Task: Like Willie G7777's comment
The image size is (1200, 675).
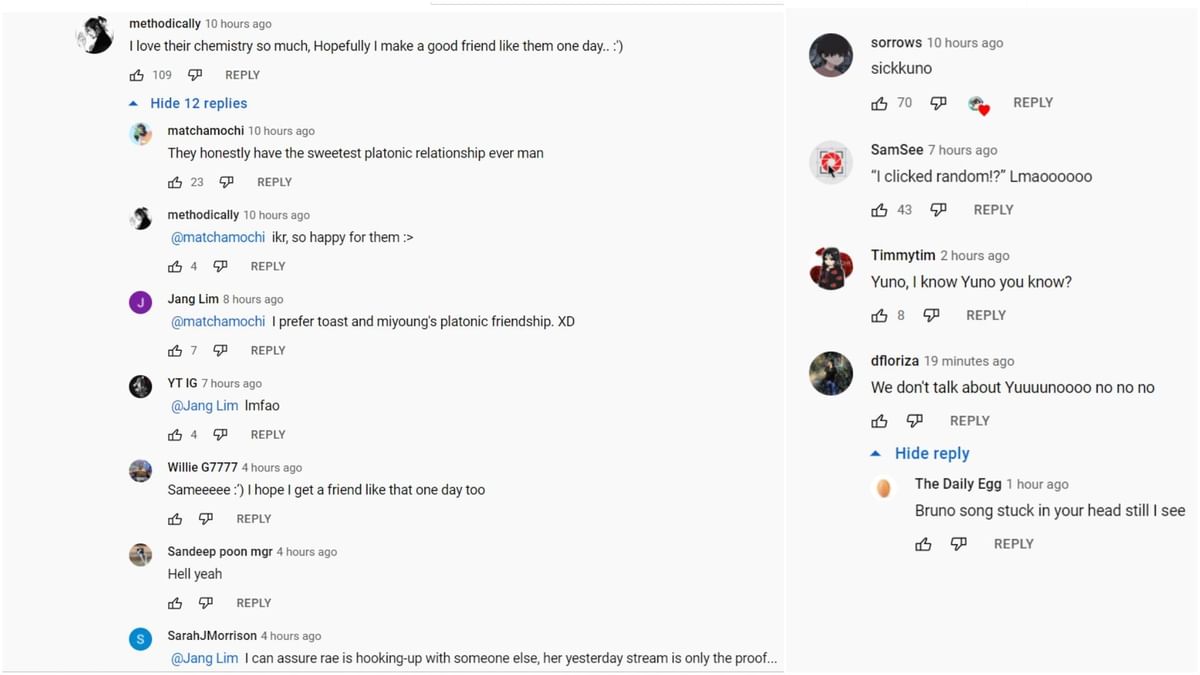Action: pos(175,519)
